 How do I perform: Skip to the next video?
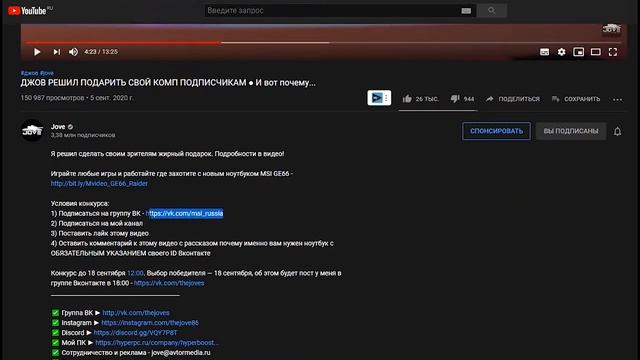[x=56, y=52]
